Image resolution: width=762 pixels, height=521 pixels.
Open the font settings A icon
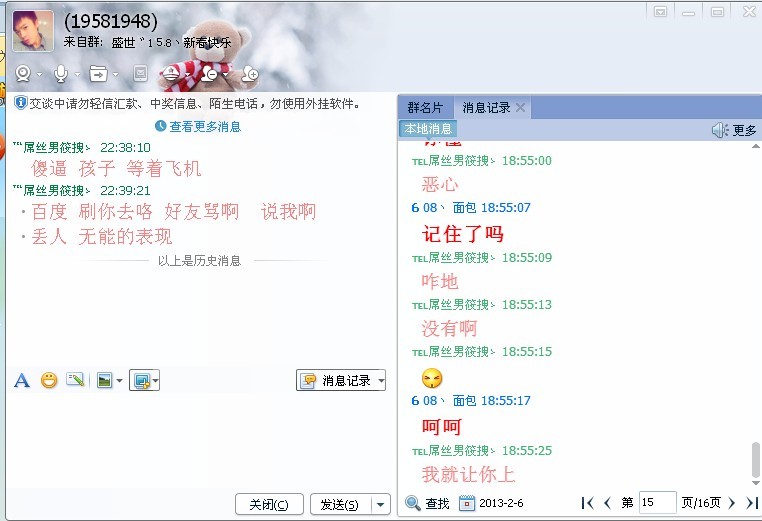(22, 380)
